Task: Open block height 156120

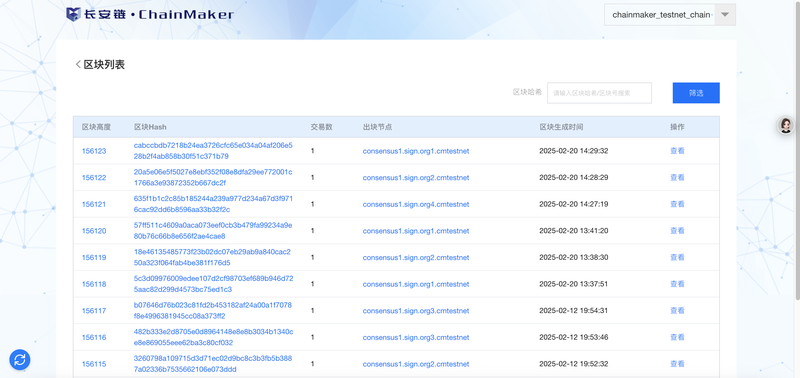Action: tap(94, 231)
